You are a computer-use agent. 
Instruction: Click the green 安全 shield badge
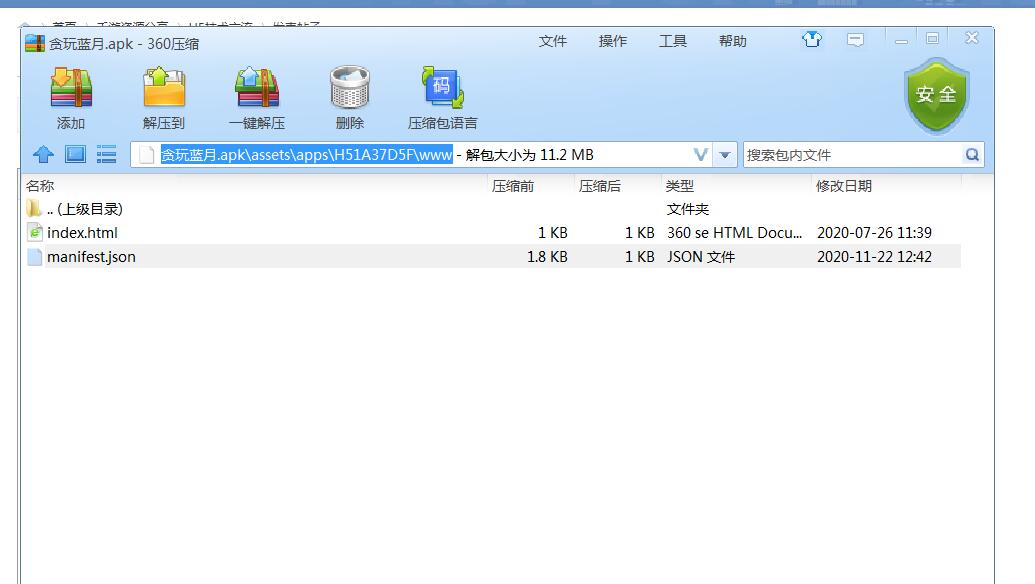point(936,96)
